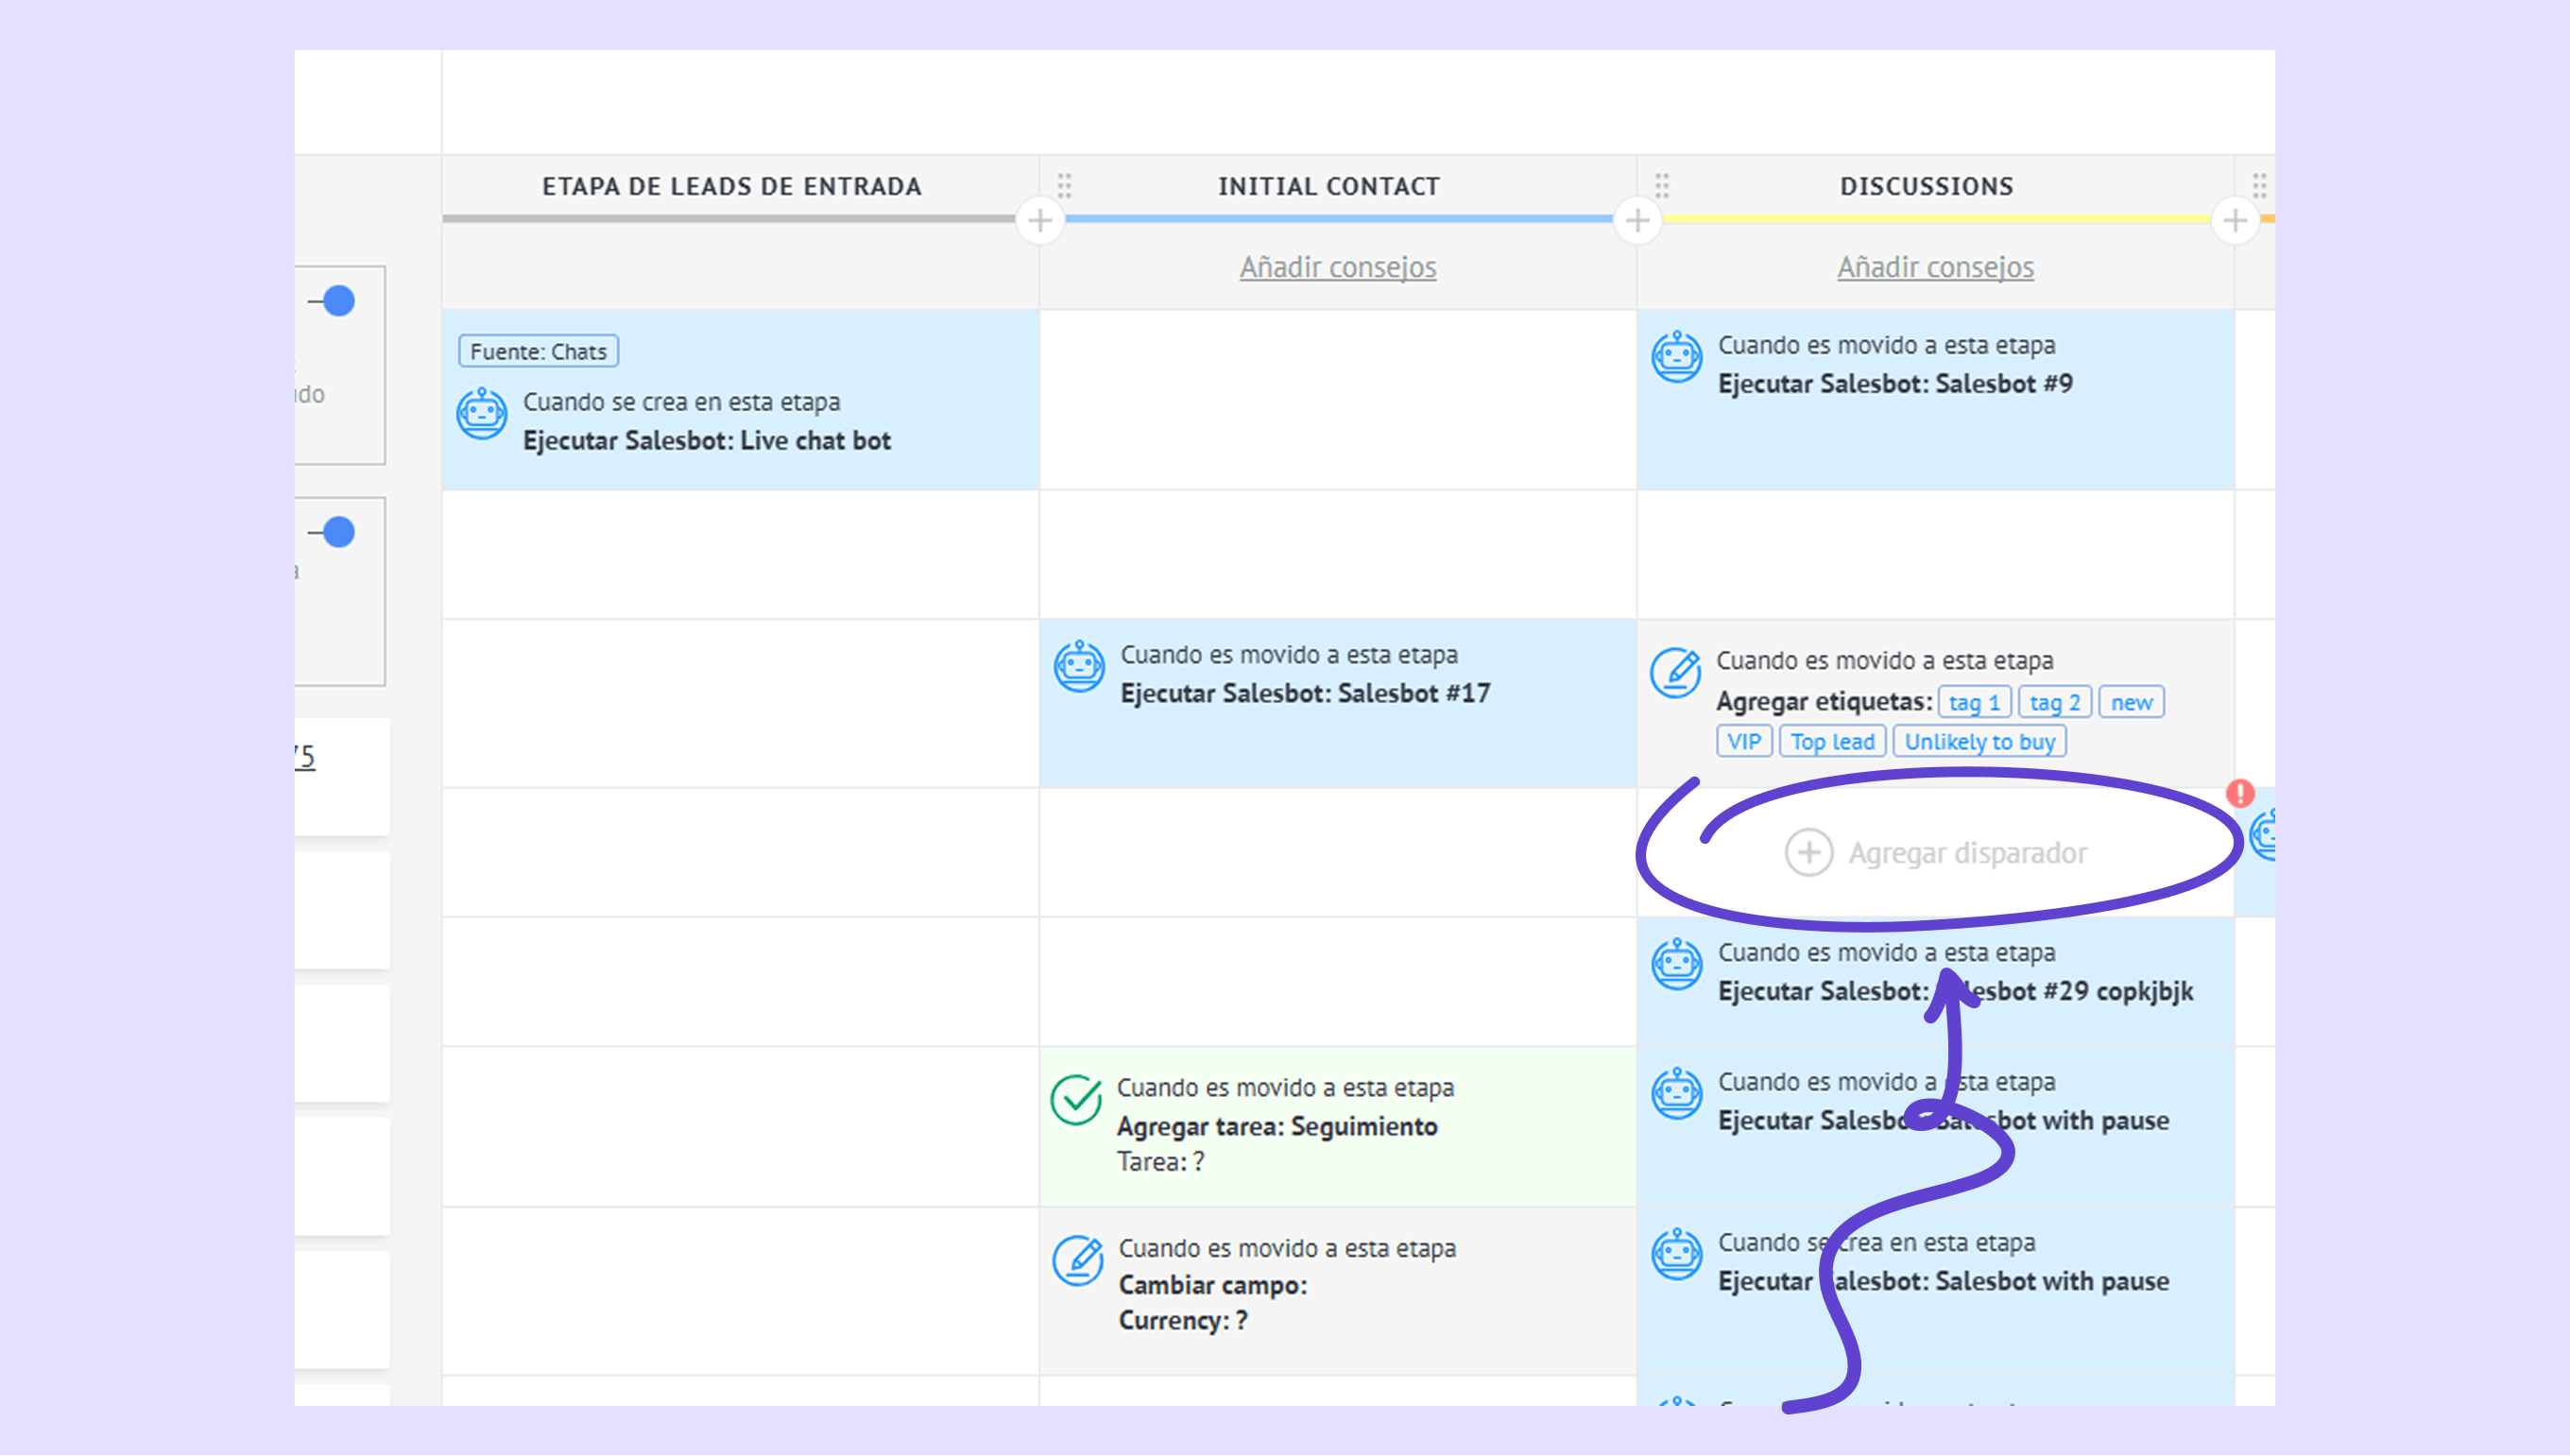Click the Cambiar campo edit icon
Viewport: 2570px width, 1456px height.
click(1077, 1260)
